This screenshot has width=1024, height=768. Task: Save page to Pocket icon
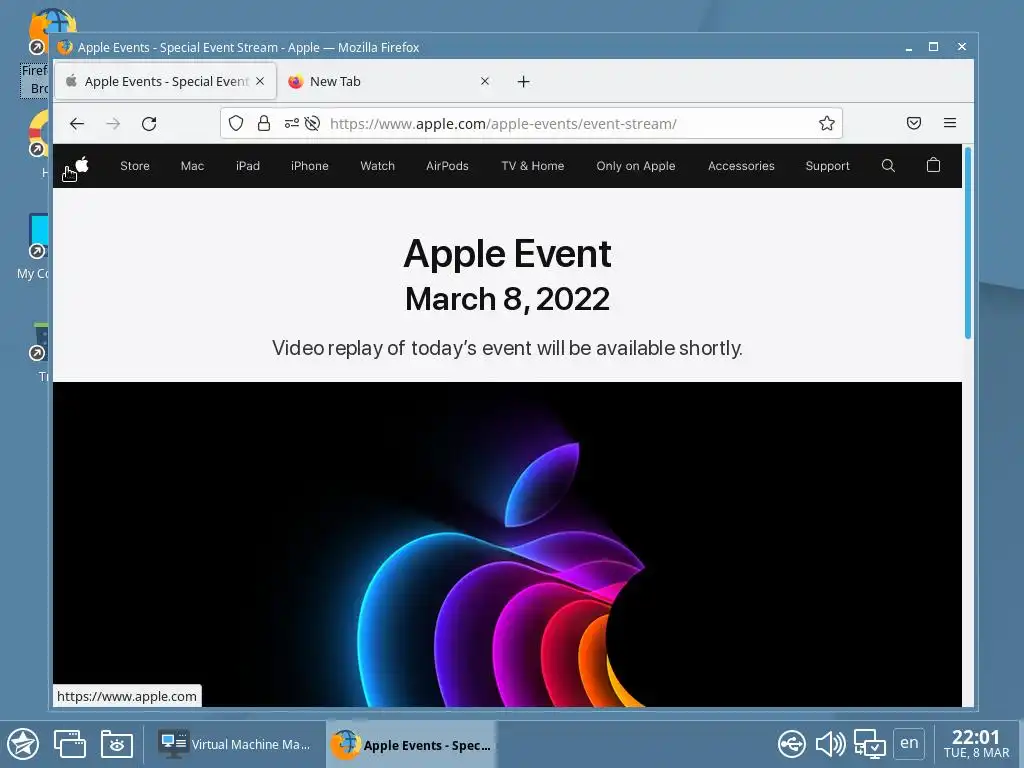click(x=914, y=123)
